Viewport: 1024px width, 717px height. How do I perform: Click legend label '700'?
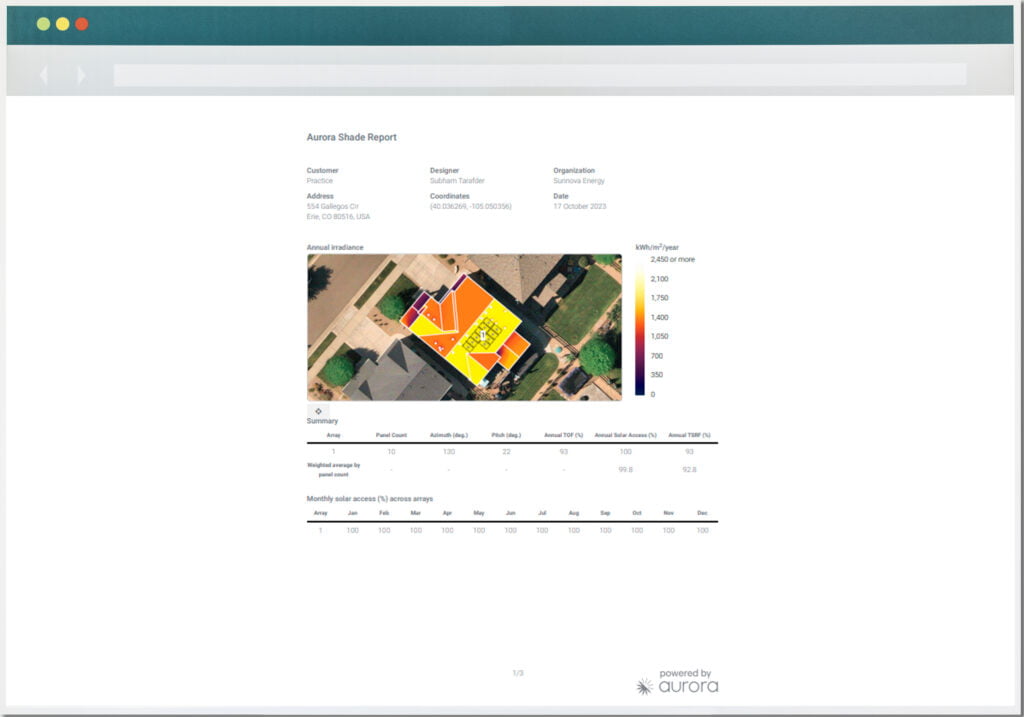(657, 356)
